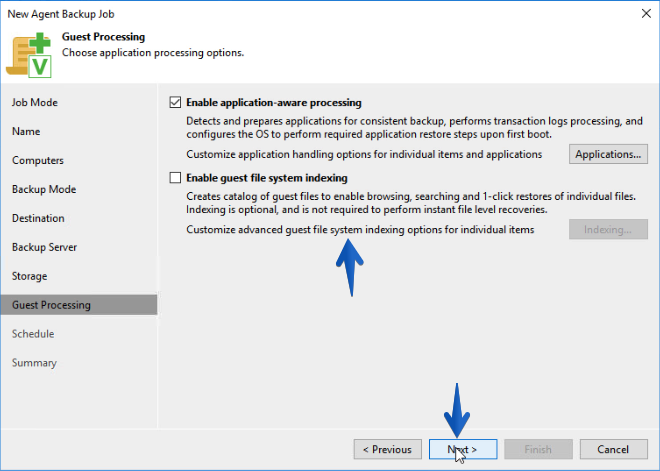Click the Schedule step in sidebar

click(x=33, y=334)
